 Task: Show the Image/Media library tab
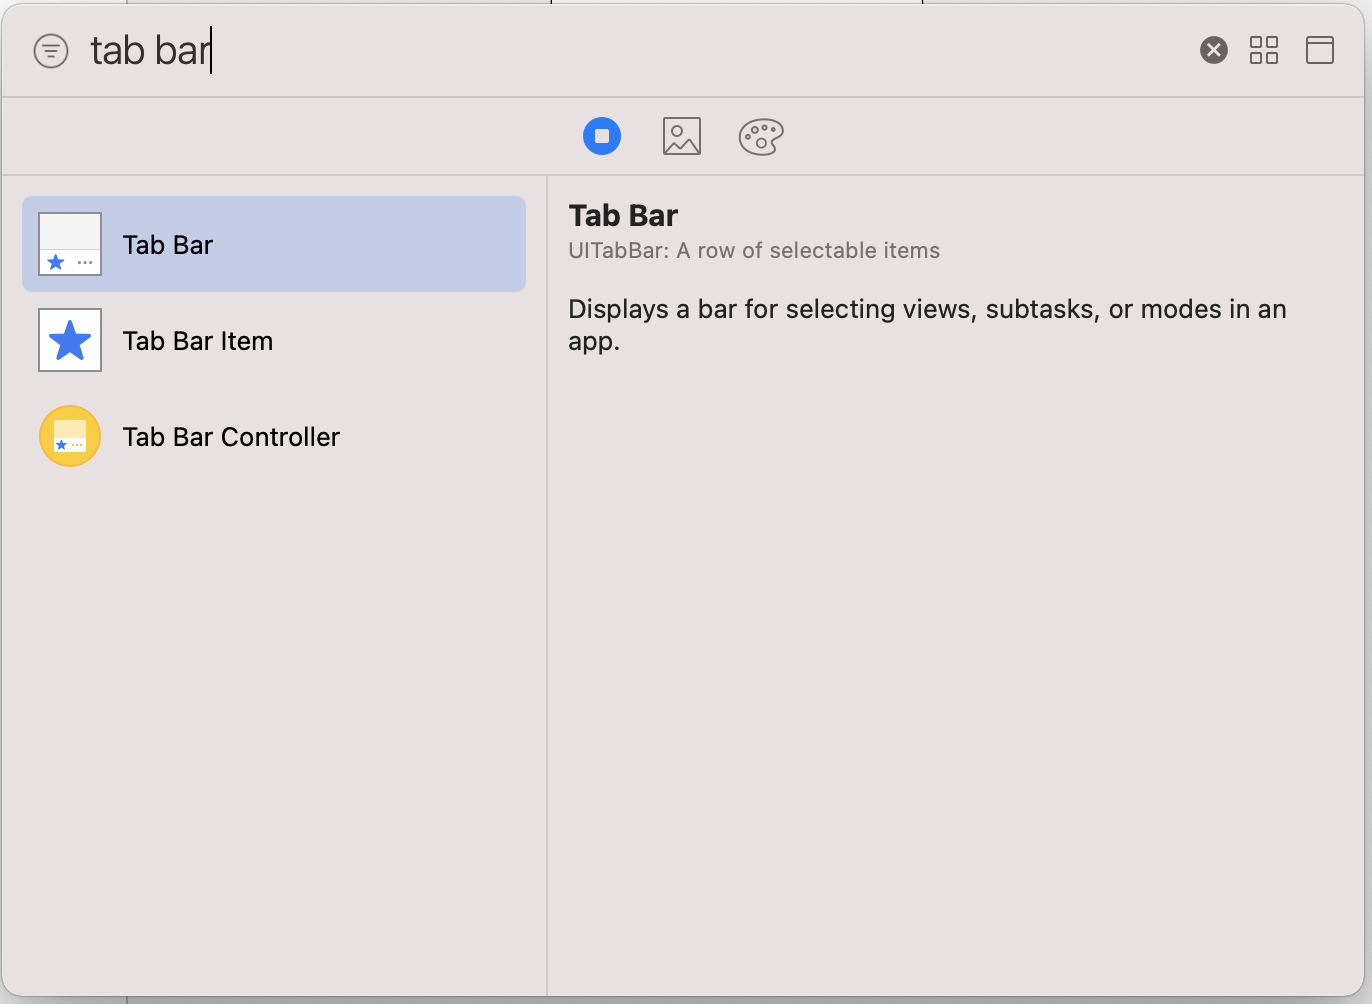(682, 136)
